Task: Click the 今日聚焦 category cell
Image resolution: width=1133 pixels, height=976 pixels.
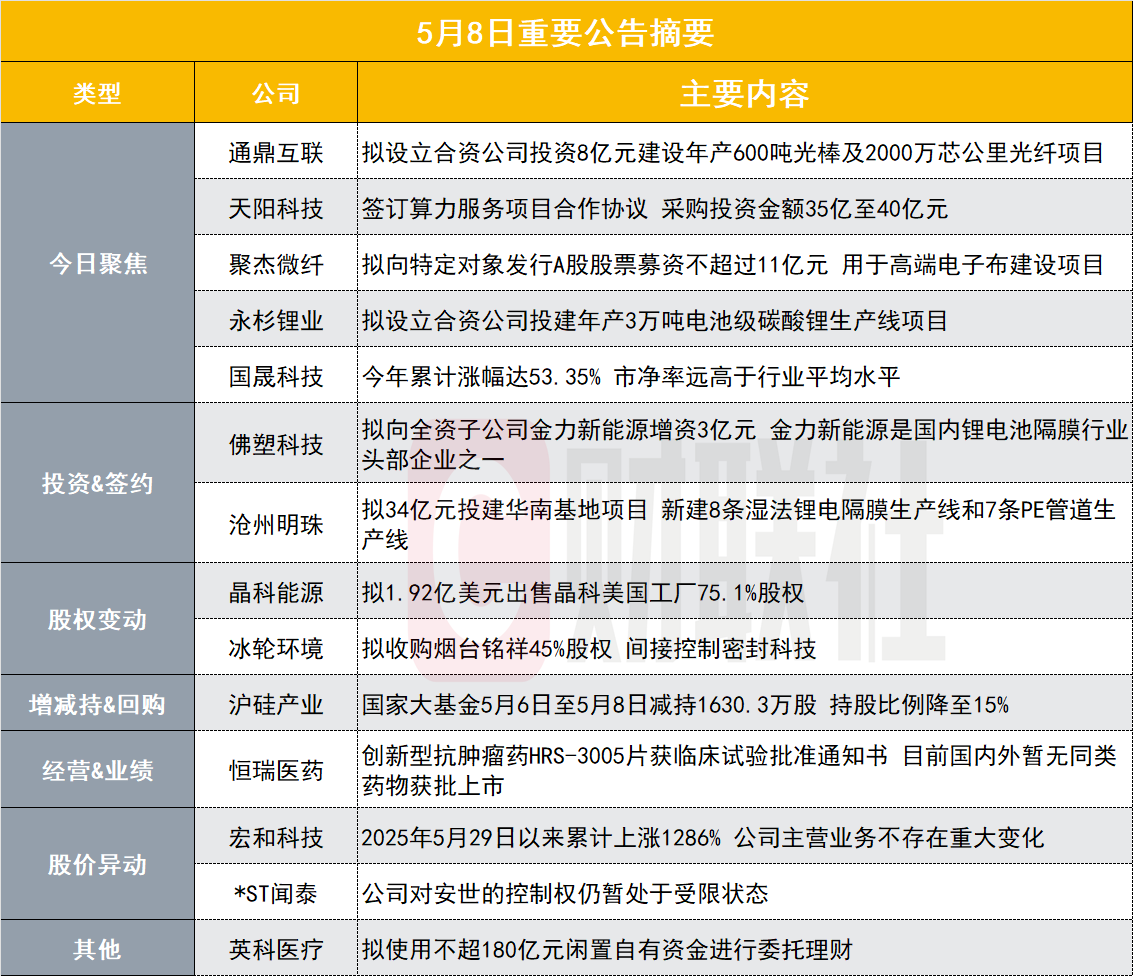Action: (98, 263)
